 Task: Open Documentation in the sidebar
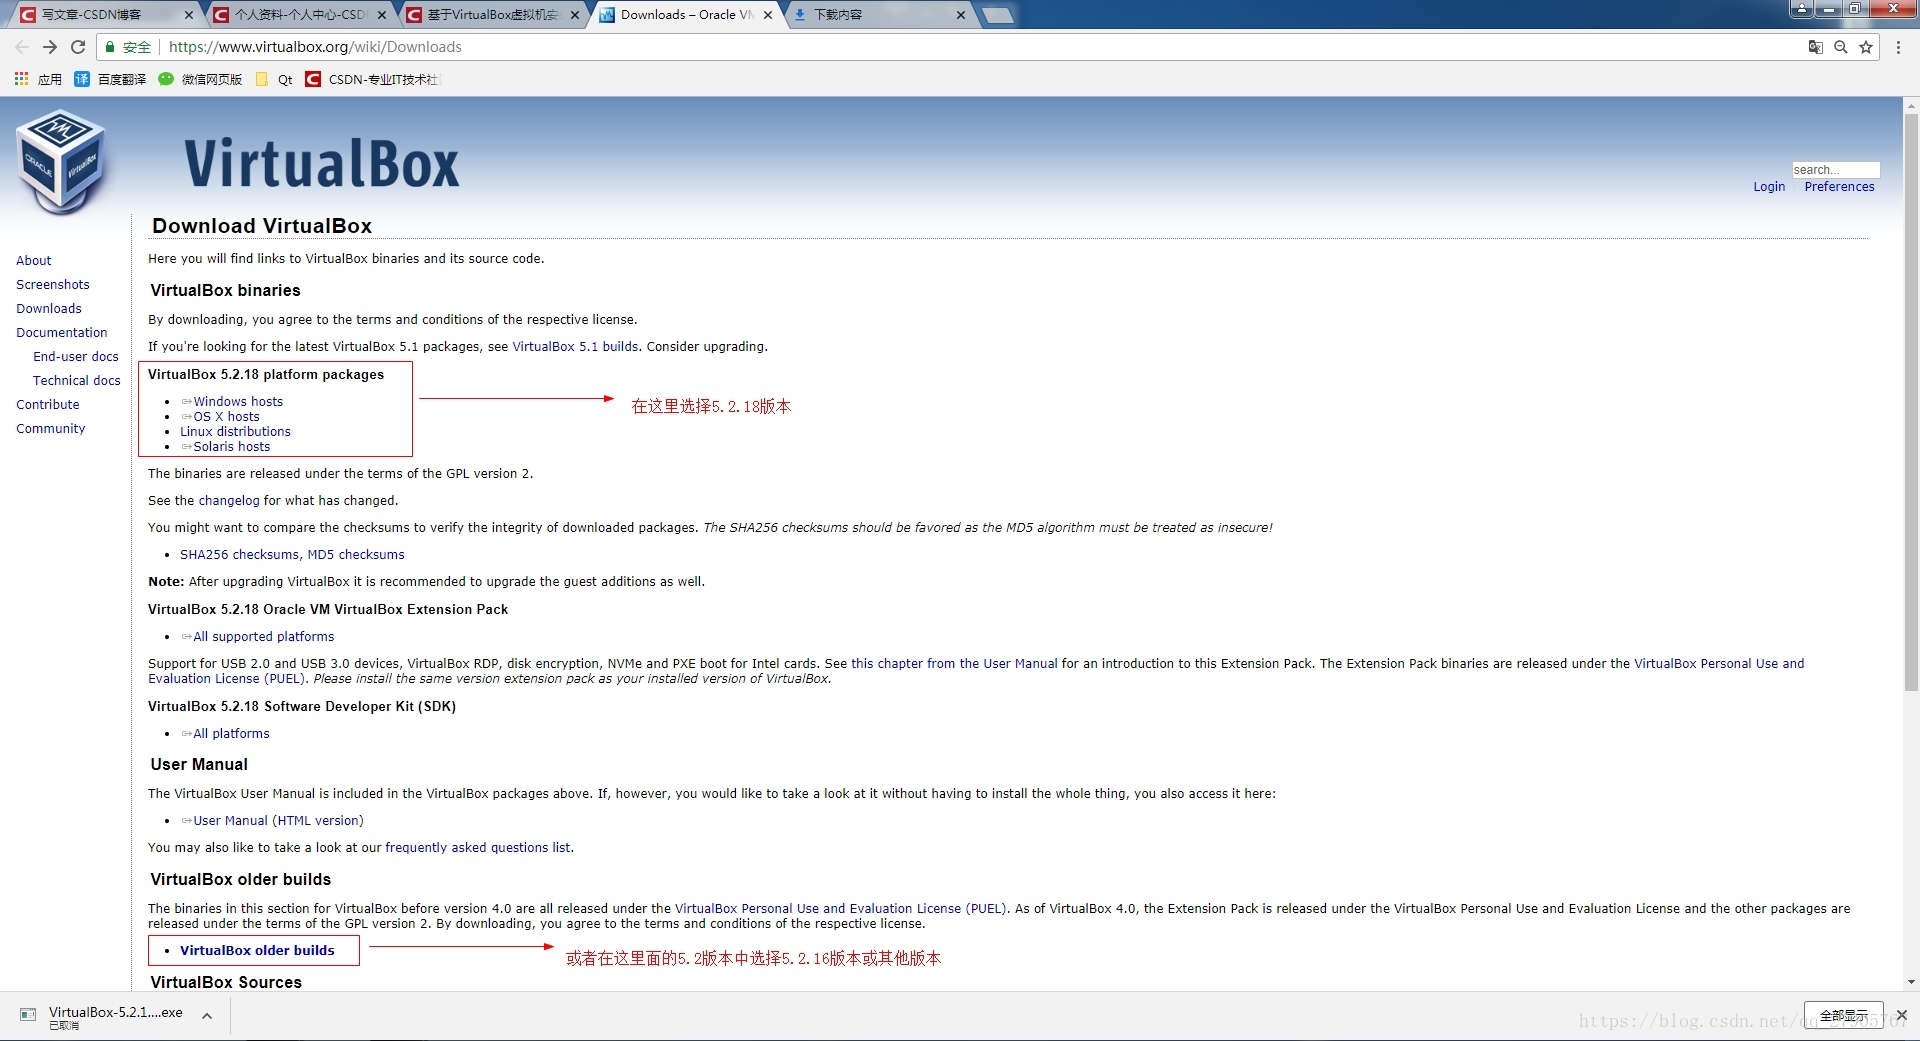tap(61, 333)
